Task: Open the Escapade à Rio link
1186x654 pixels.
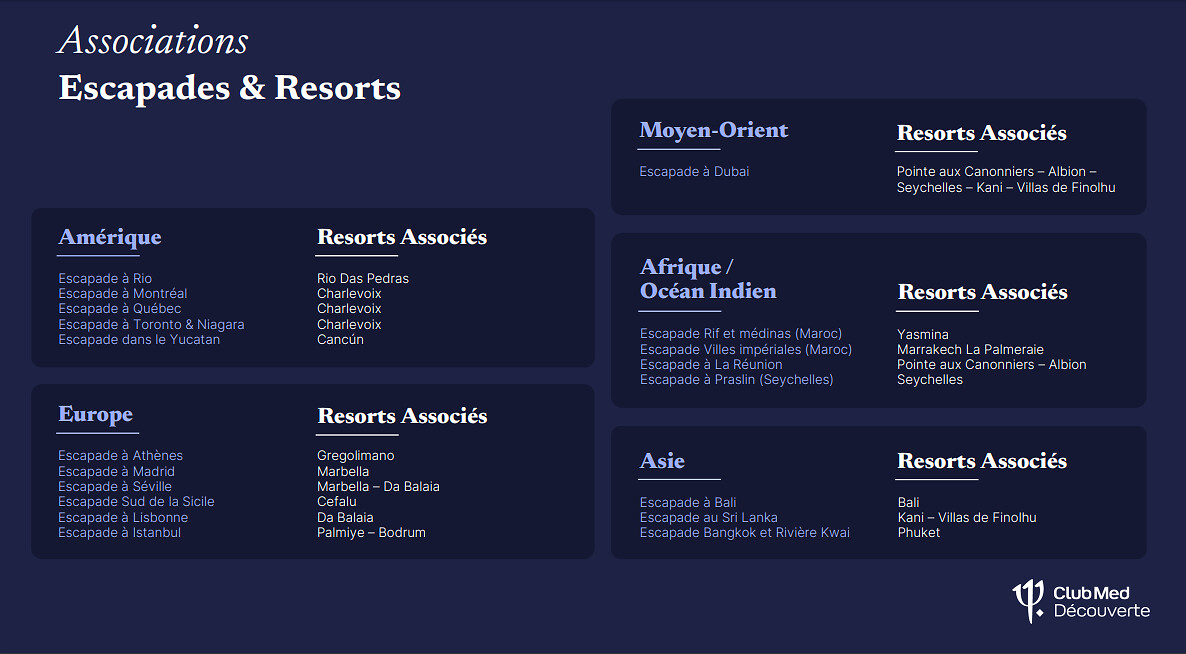Action: click(x=105, y=278)
